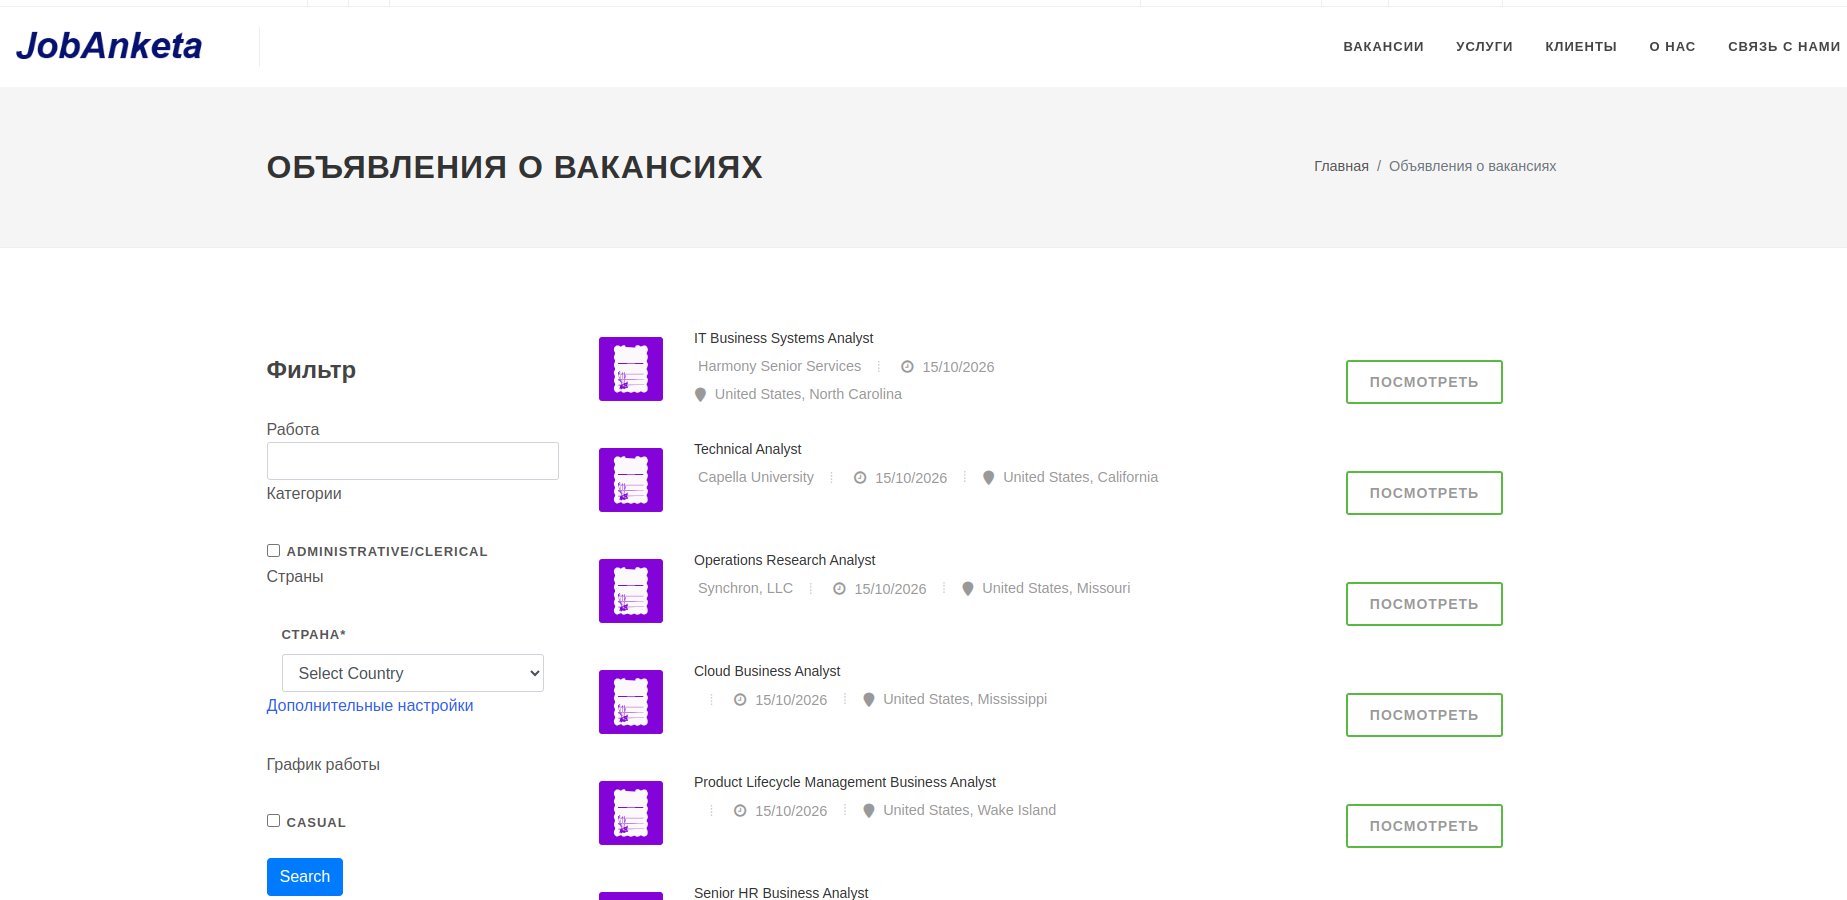Click Capella University company name
Viewport: 1847px width, 900px height.
tap(755, 477)
